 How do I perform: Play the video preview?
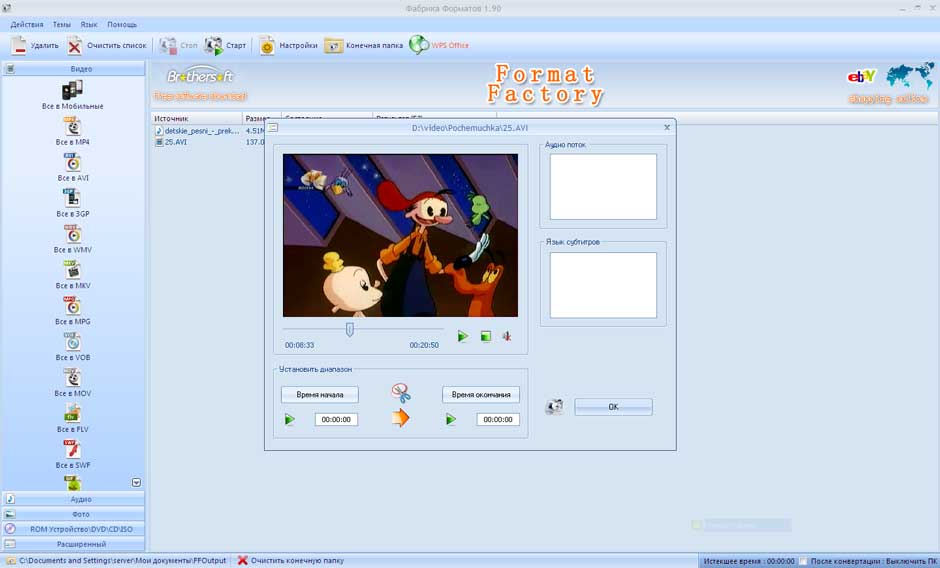(462, 336)
